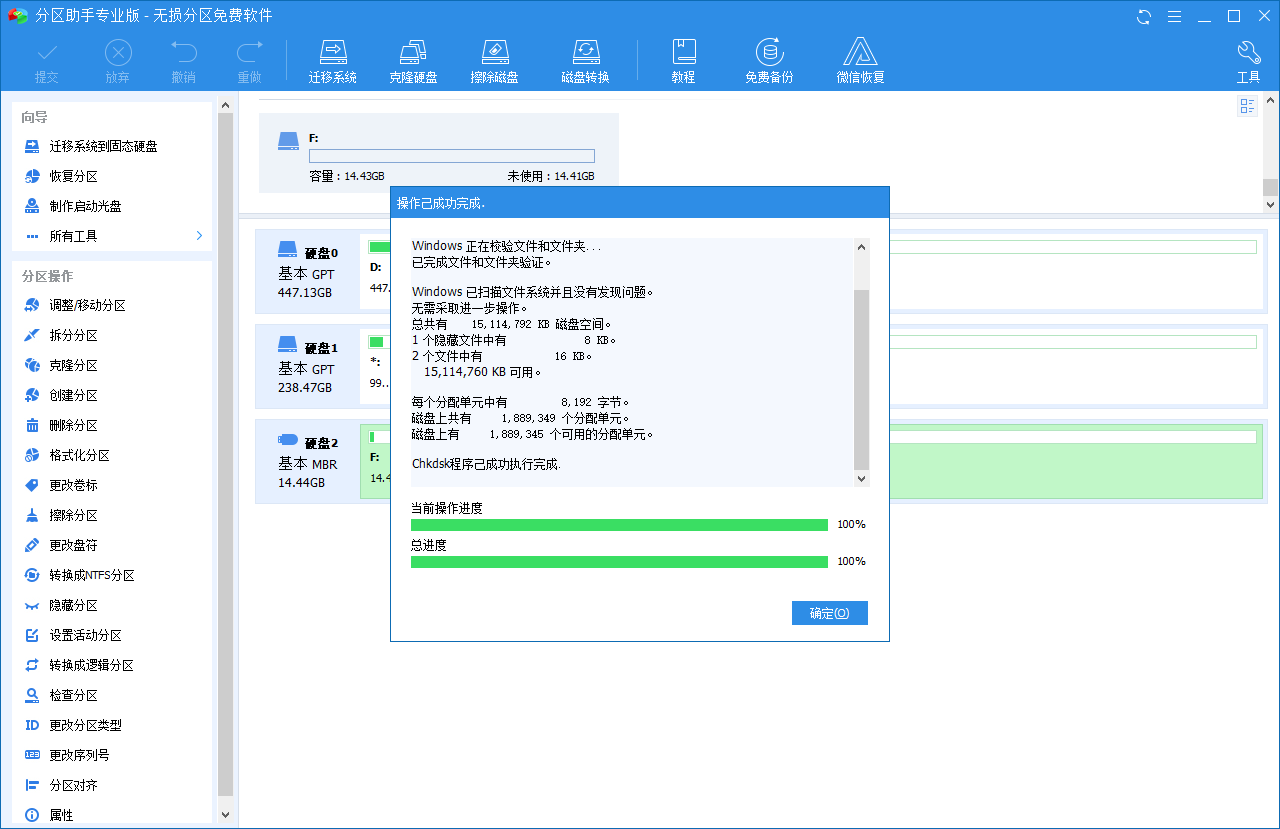Image resolution: width=1280 pixels, height=829 pixels.
Task: Choose 克隆分区 clone partition
Action: tap(61, 365)
